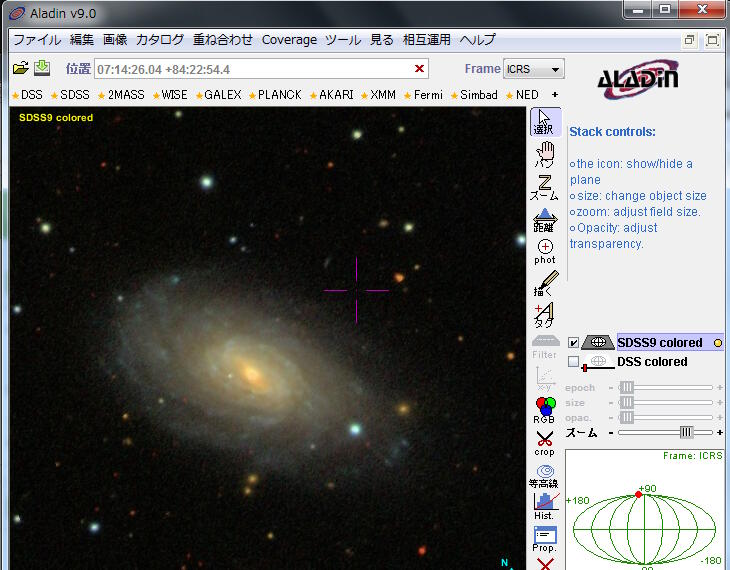Open the 等高線 contour tool
The image size is (730, 570).
pyautogui.click(x=544, y=475)
